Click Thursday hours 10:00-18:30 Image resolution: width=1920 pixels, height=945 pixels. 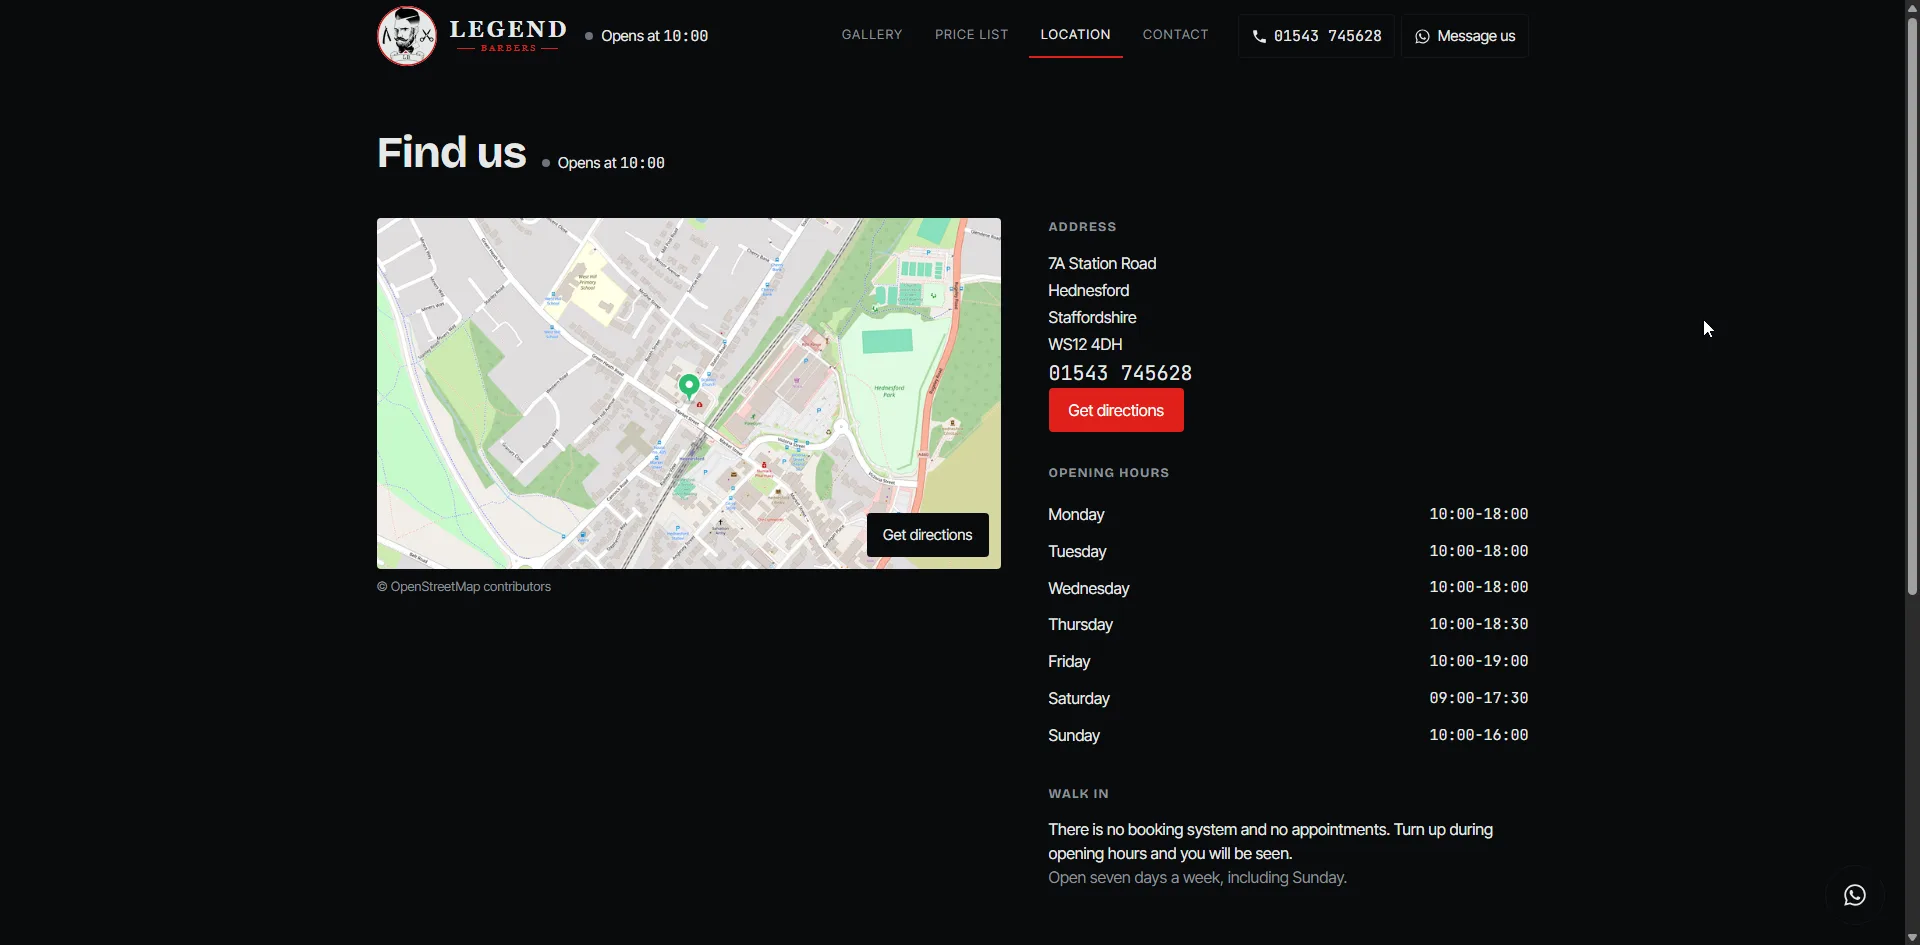click(x=1479, y=624)
